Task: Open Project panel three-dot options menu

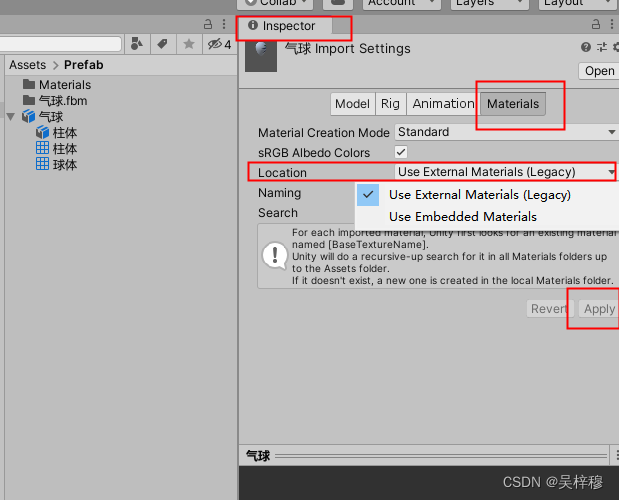Action: (x=224, y=24)
